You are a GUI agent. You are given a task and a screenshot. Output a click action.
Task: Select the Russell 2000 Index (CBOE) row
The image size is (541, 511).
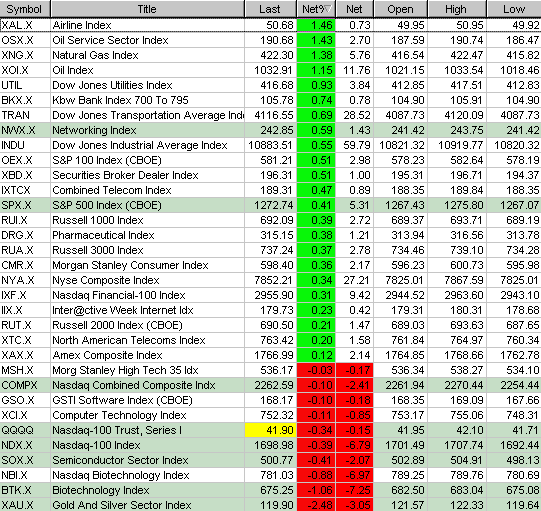270,325
